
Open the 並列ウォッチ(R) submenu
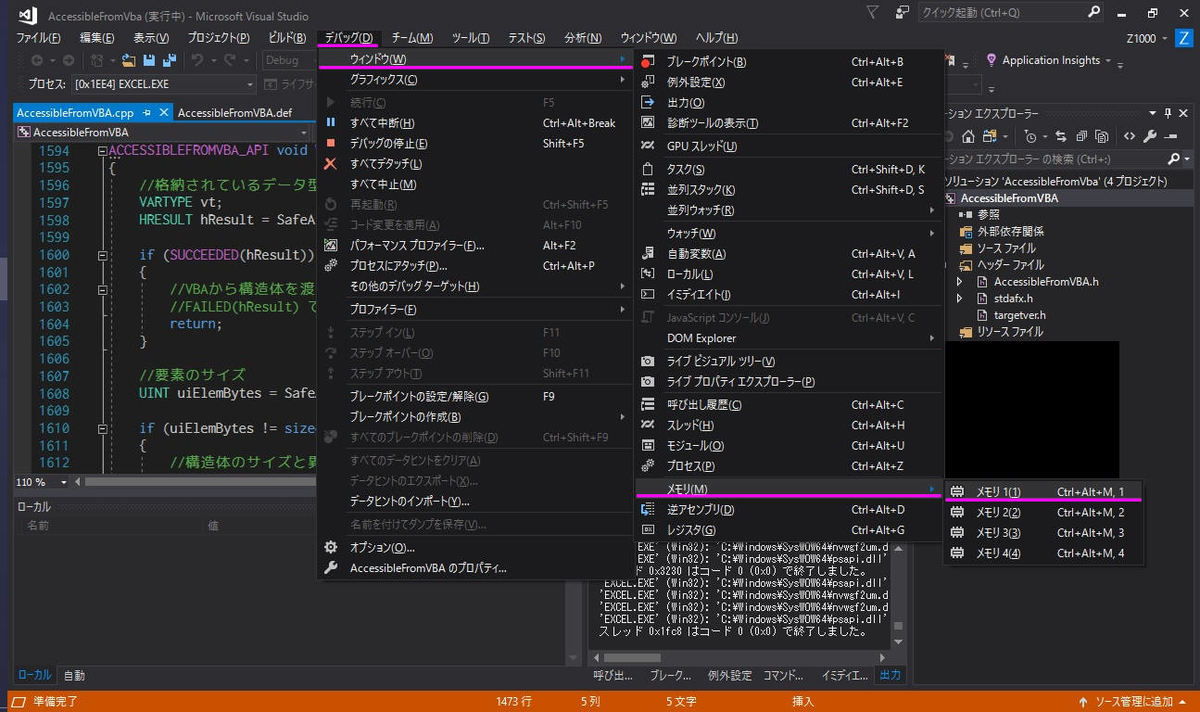tap(789, 210)
